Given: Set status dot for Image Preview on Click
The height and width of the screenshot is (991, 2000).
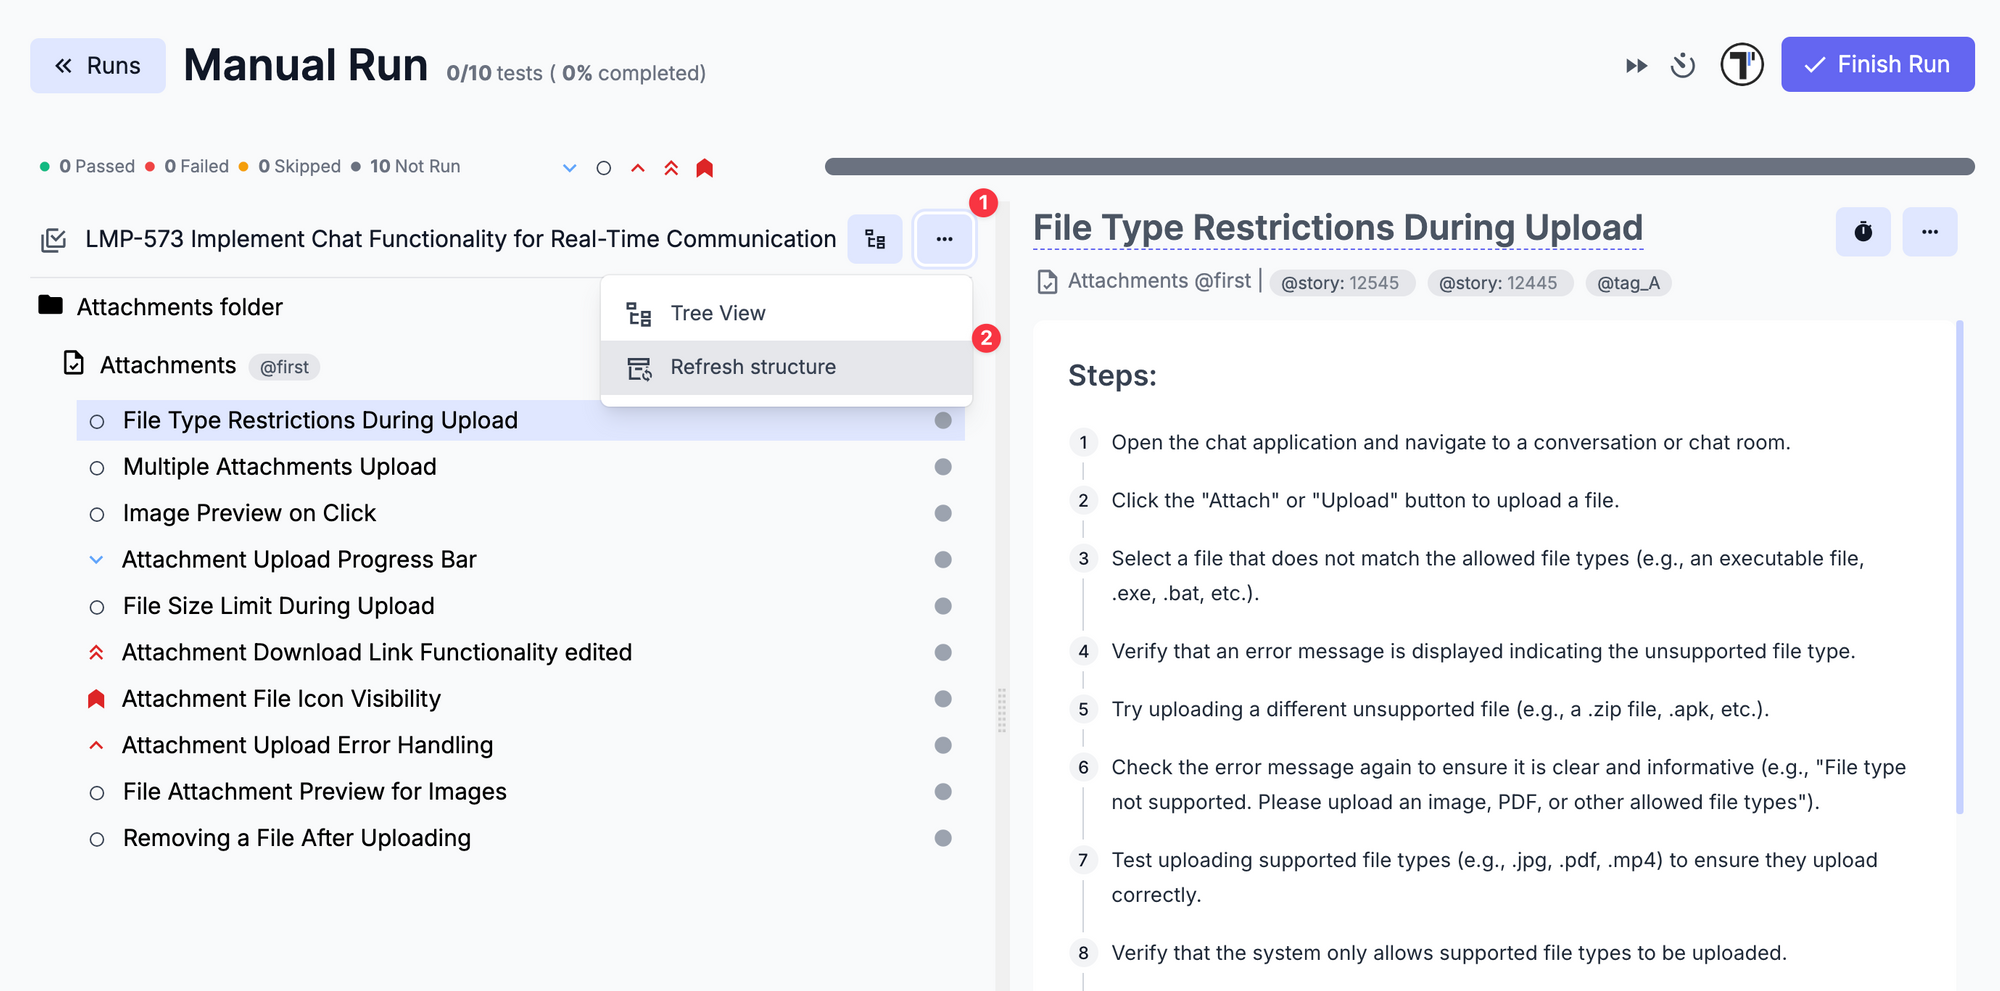Looking at the screenshot, I should [943, 513].
